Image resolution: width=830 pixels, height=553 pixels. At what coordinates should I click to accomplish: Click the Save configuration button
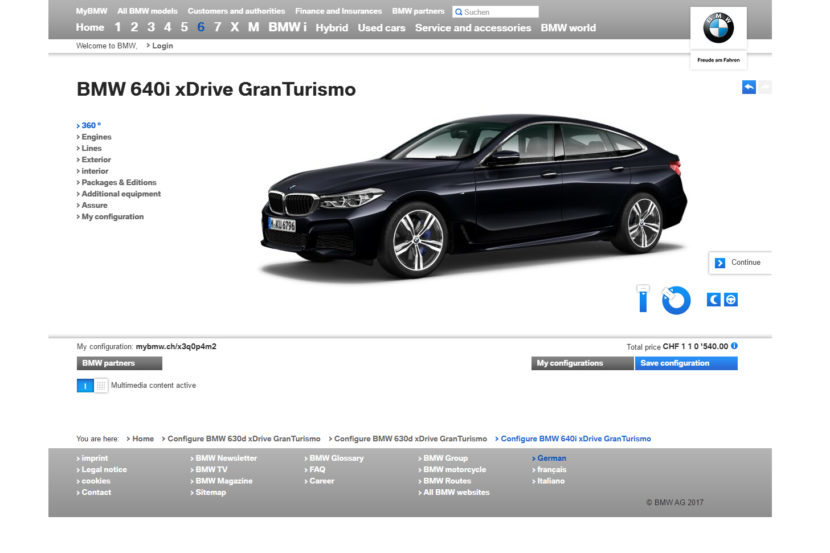click(x=686, y=363)
